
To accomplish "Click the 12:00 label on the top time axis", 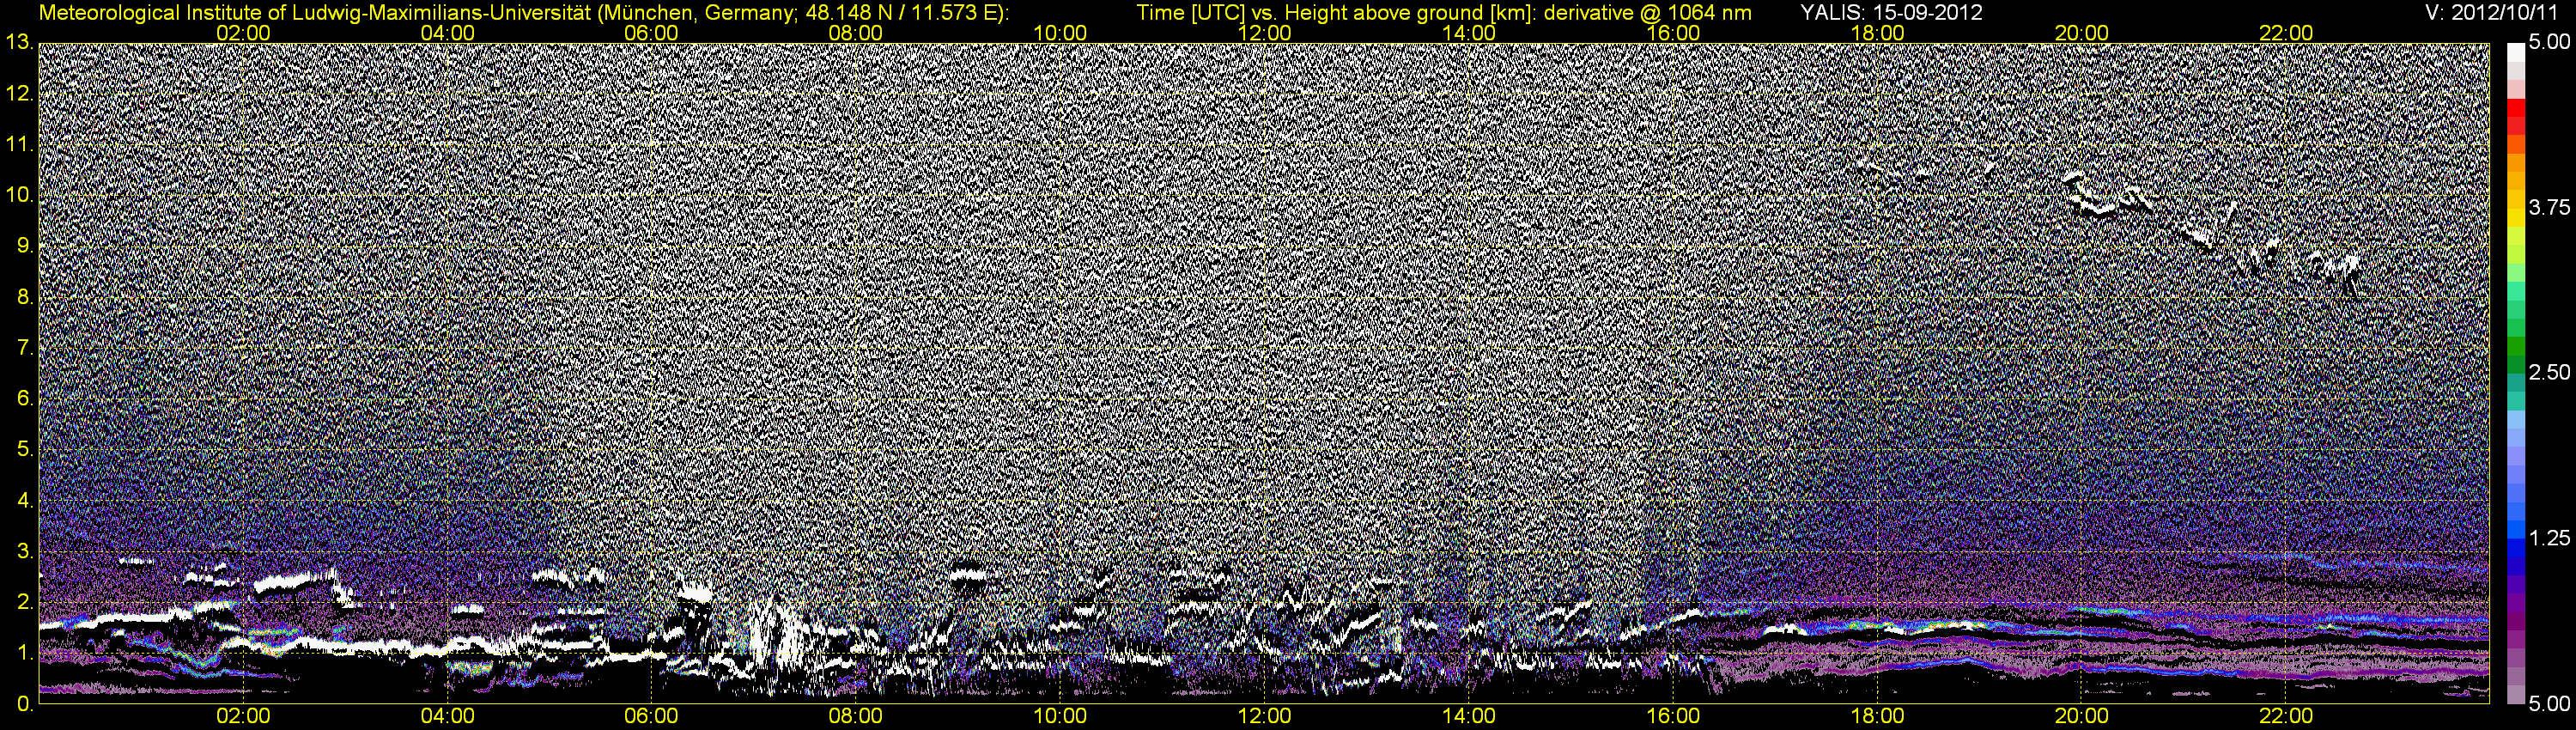I will pos(1264,33).
